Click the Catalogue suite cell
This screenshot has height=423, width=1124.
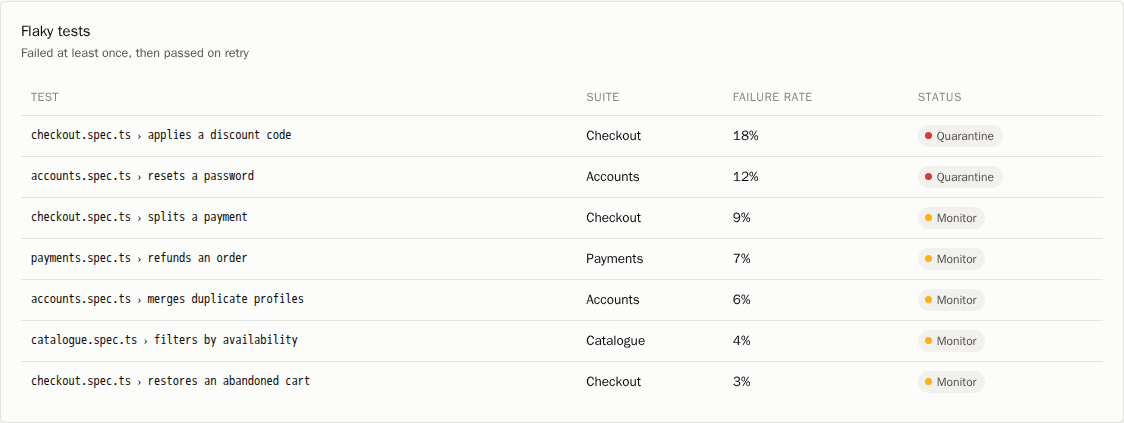pyautogui.click(x=615, y=341)
